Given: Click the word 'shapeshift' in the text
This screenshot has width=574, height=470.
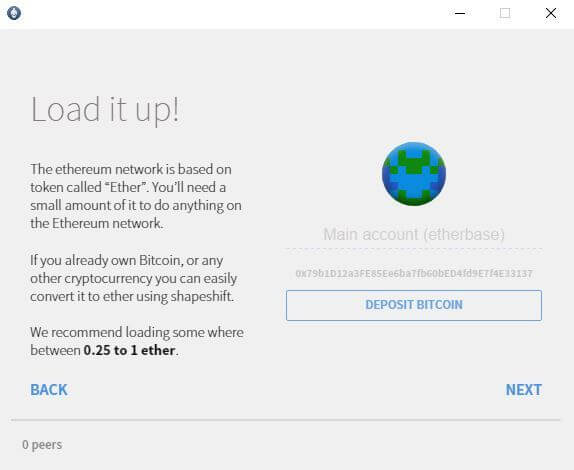Looking at the screenshot, I should pos(201,296).
